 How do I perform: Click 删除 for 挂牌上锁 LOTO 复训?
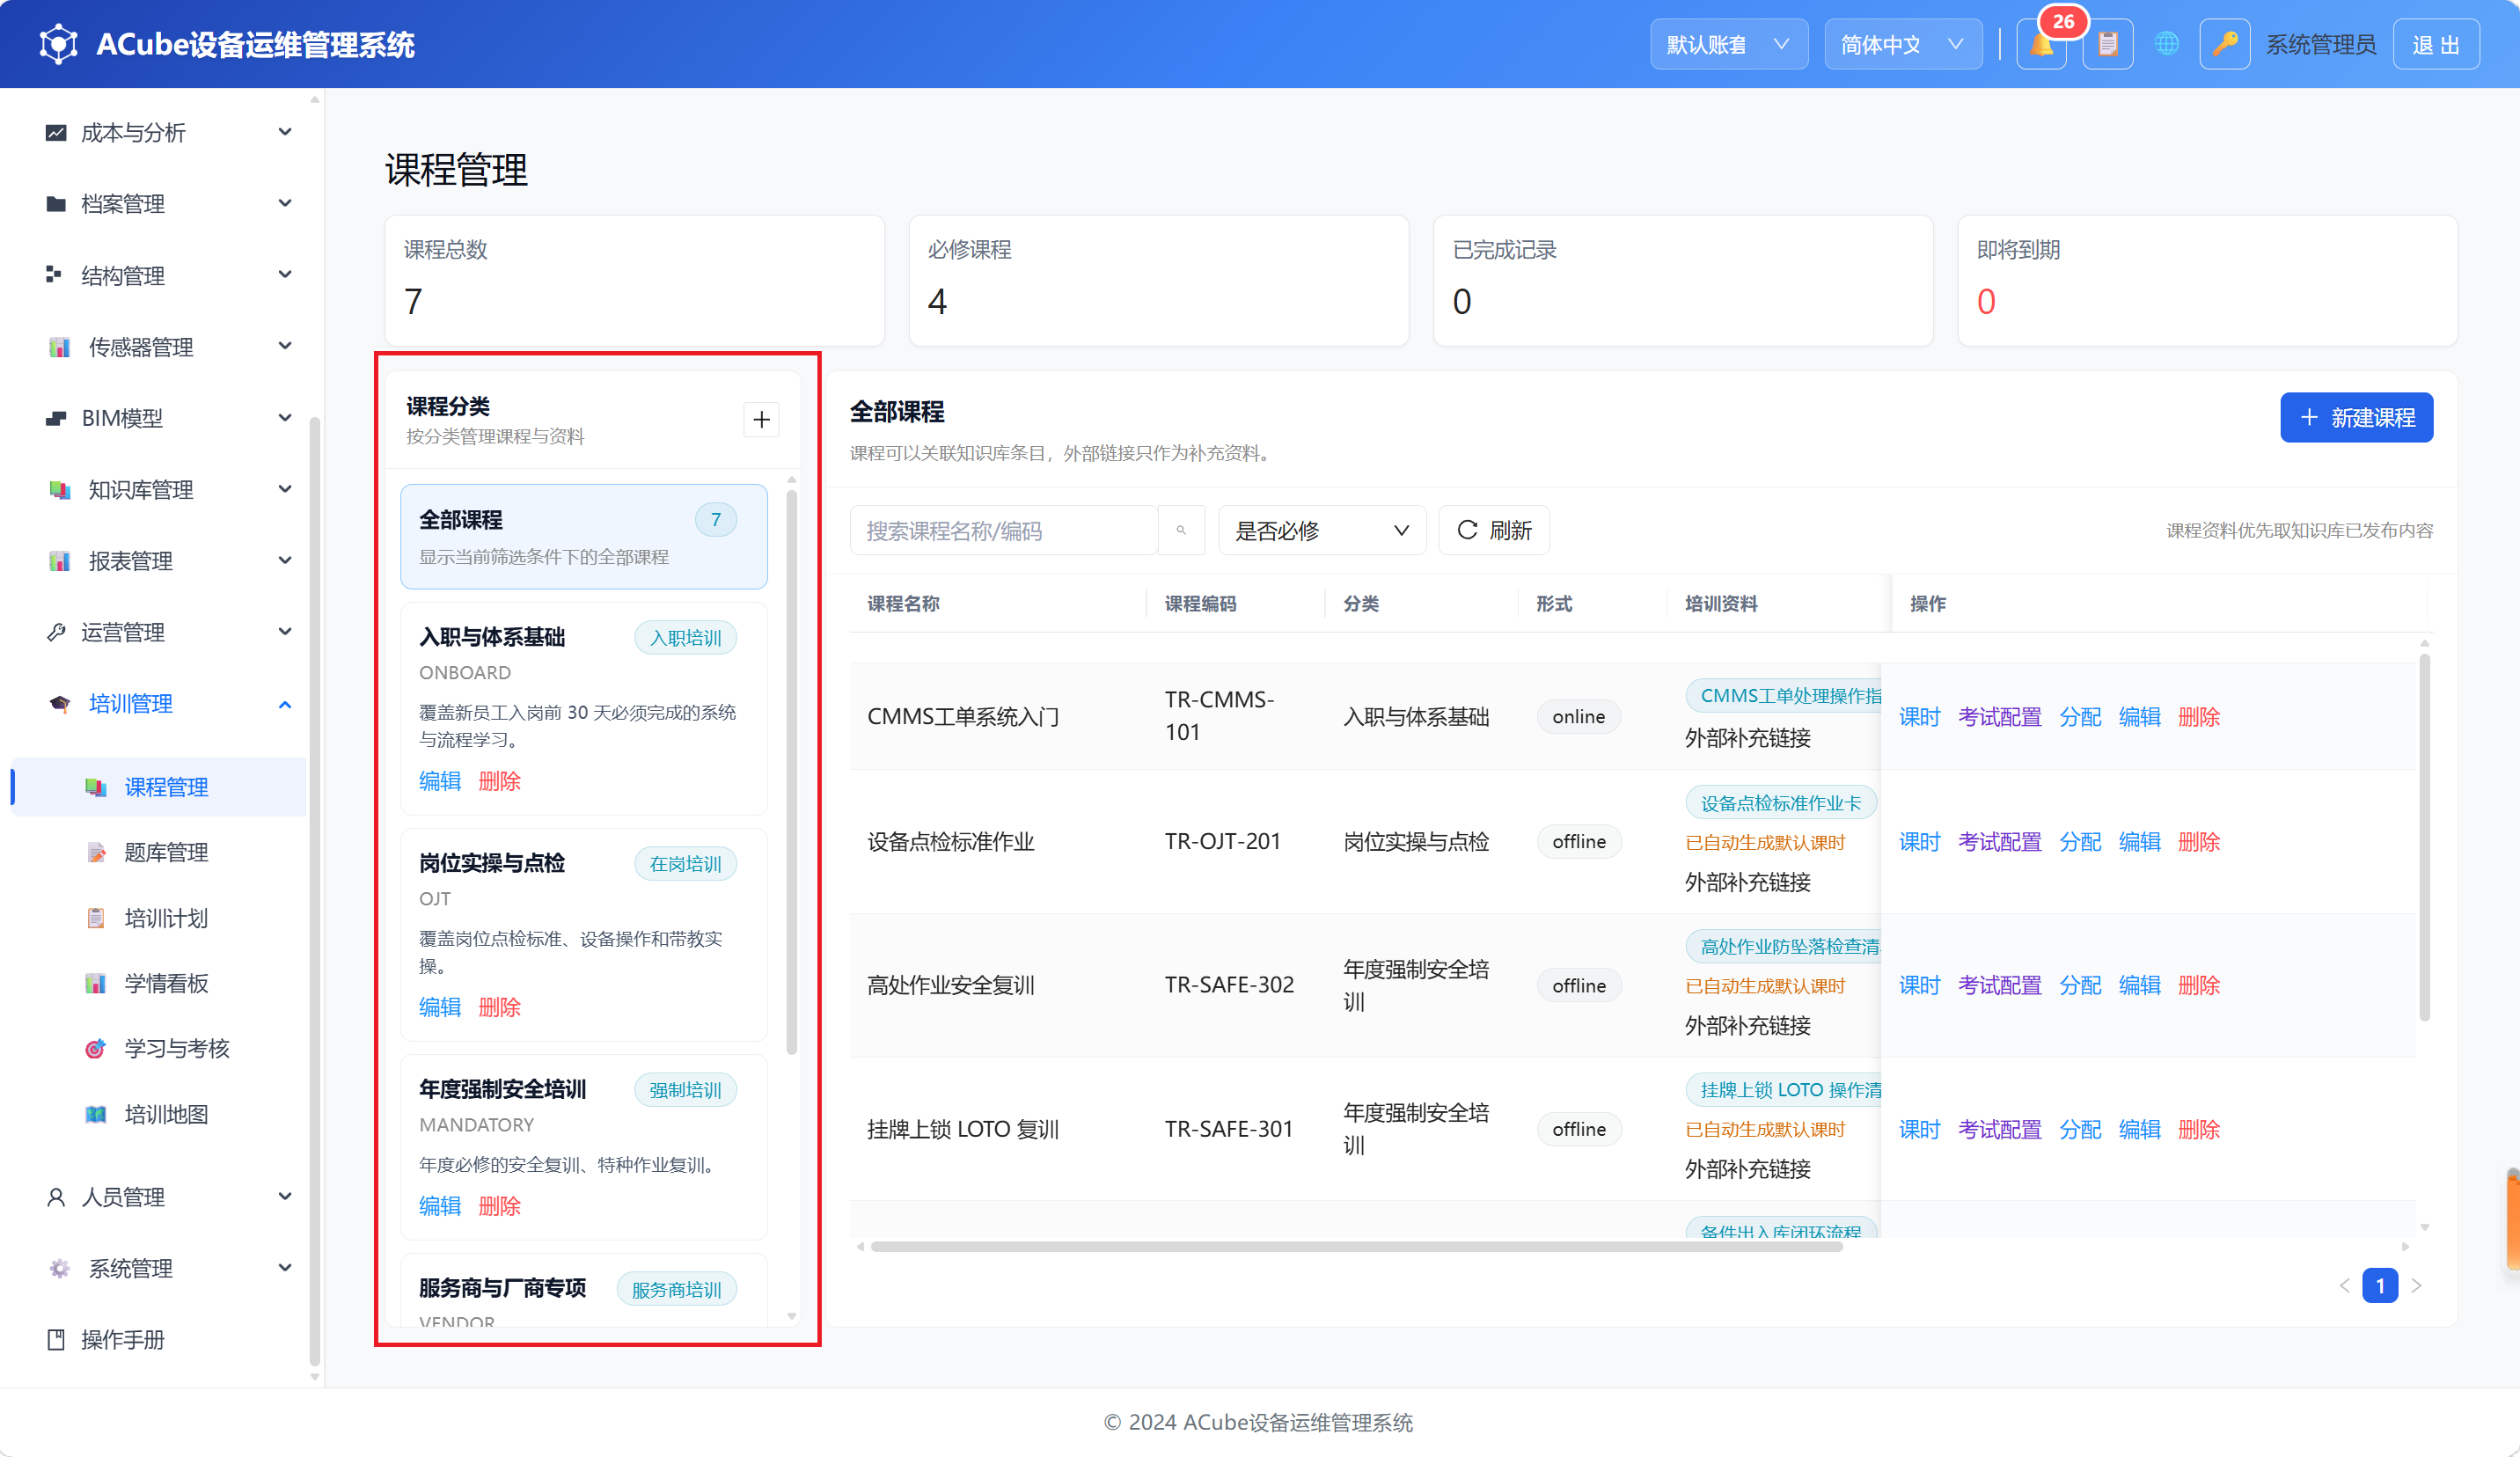(x=2199, y=1129)
